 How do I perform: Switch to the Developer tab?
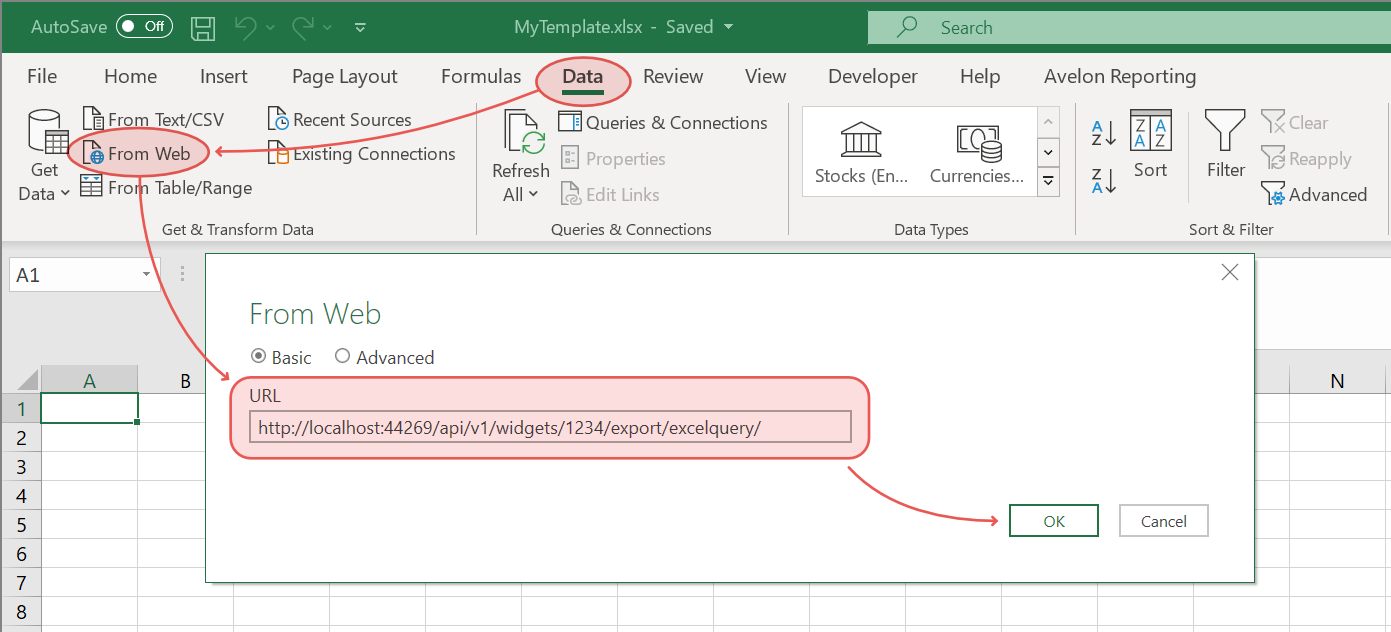[x=873, y=76]
